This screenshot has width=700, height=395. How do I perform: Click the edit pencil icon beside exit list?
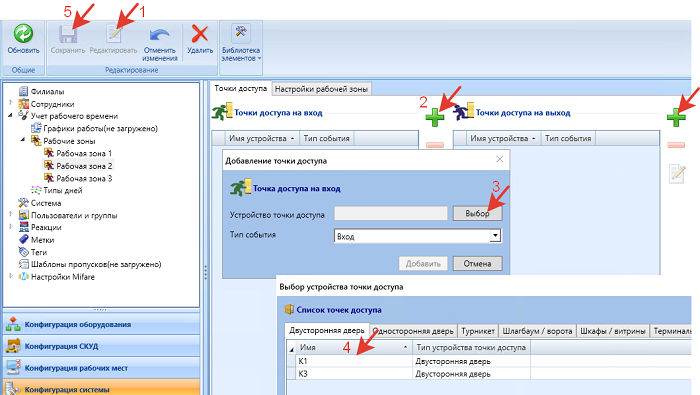[677, 173]
